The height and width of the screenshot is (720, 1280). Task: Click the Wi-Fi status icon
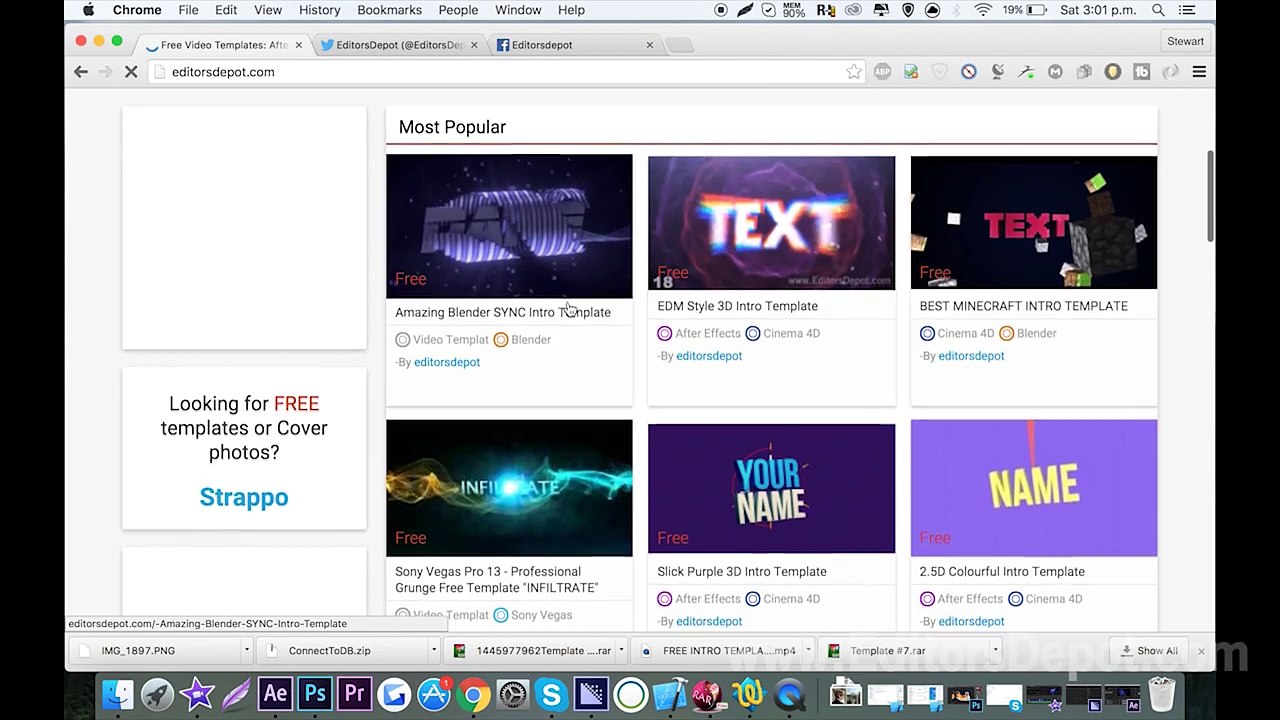click(x=983, y=10)
